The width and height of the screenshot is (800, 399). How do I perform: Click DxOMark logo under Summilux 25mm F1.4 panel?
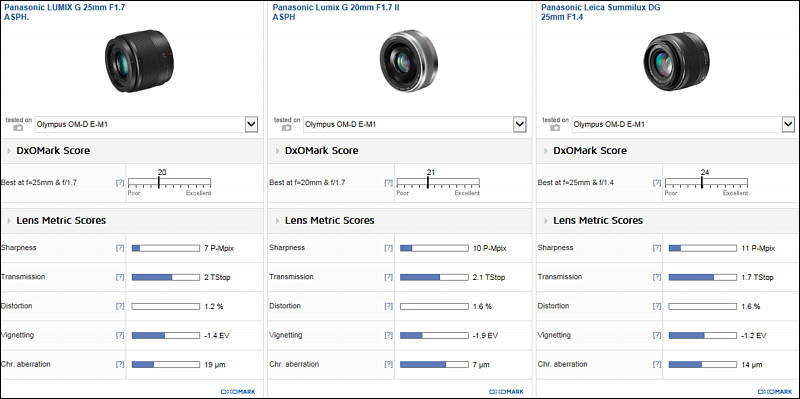[774, 392]
